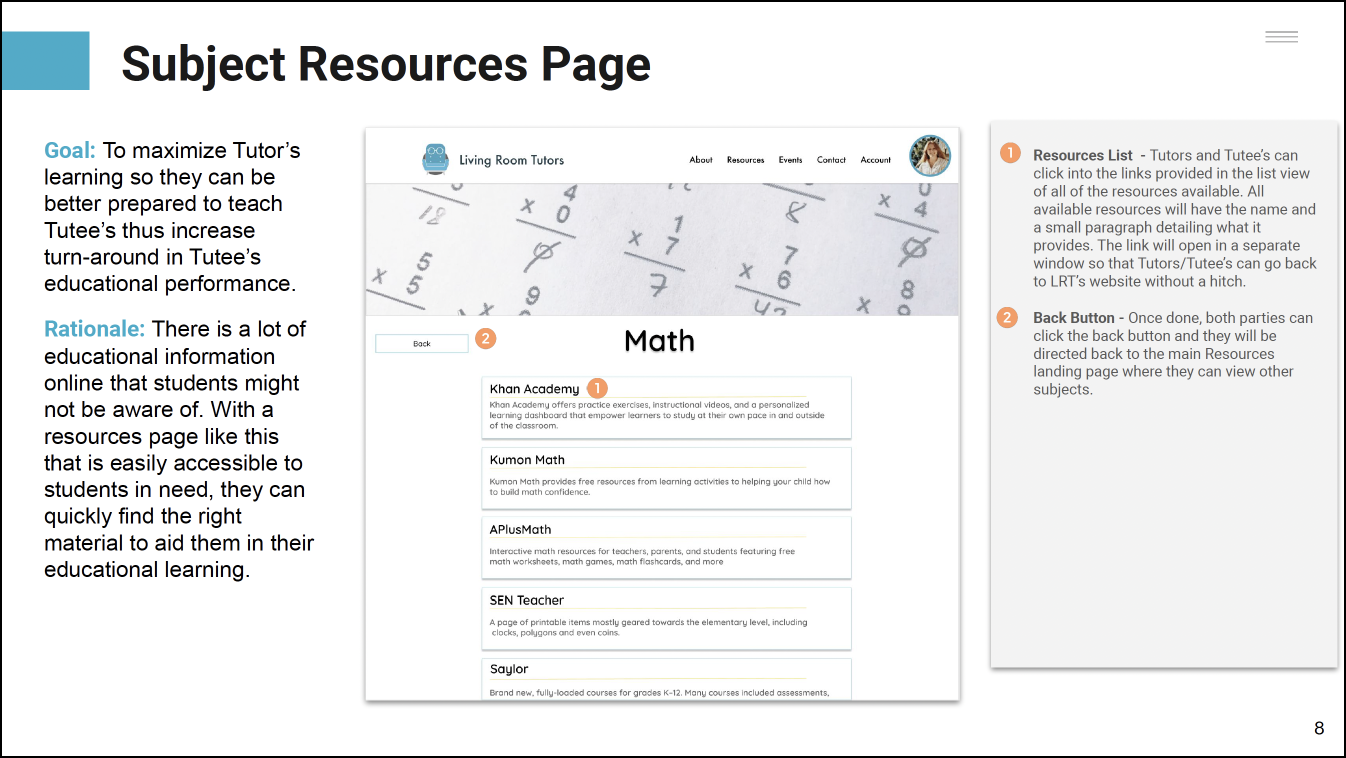Click the math worksheet banner image

pyautogui.click(x=662, y=249)
